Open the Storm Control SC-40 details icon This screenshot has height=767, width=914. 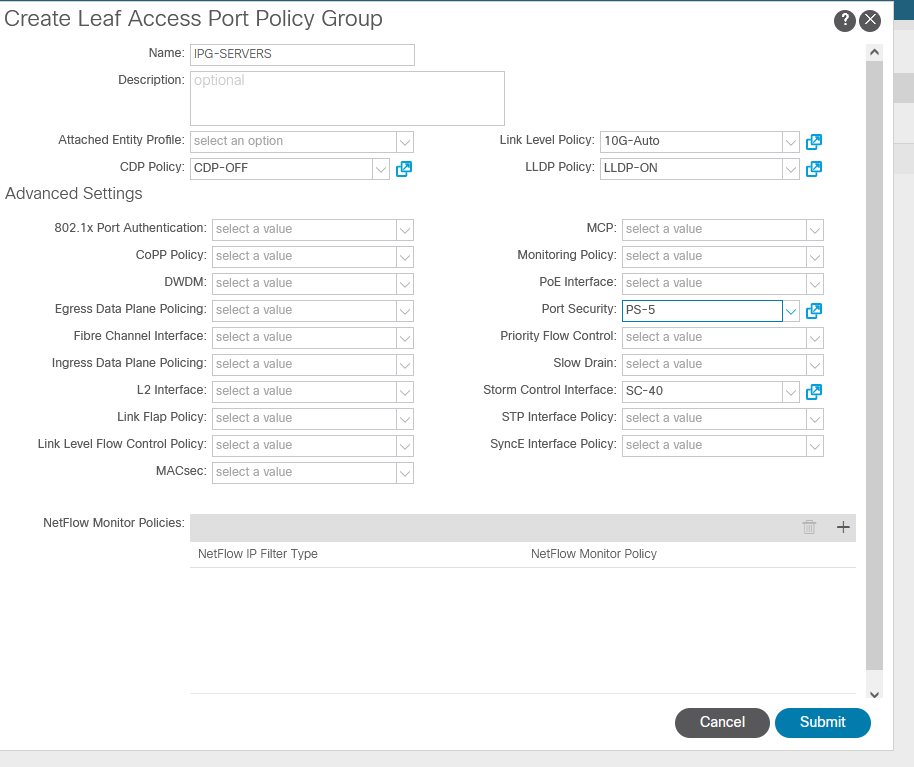(814, 392)
